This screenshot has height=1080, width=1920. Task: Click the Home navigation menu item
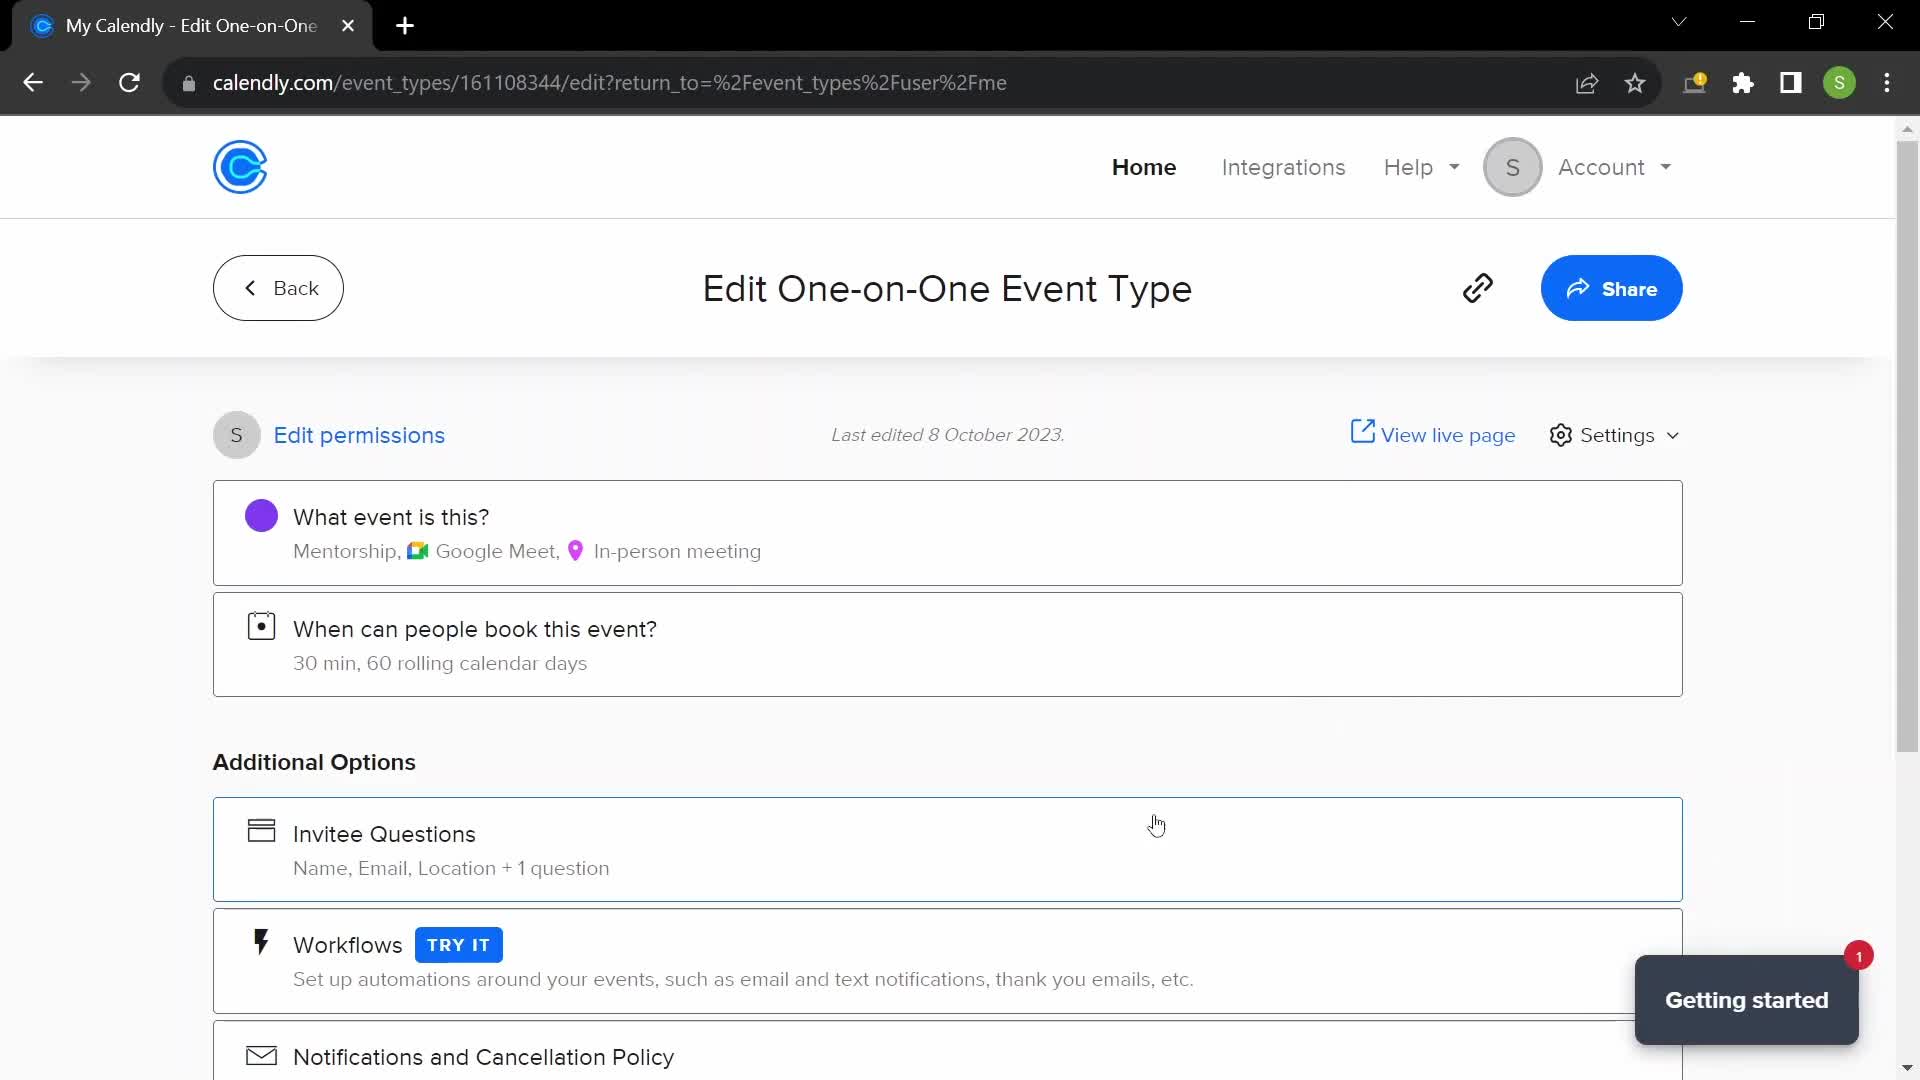pos(1143,166)
